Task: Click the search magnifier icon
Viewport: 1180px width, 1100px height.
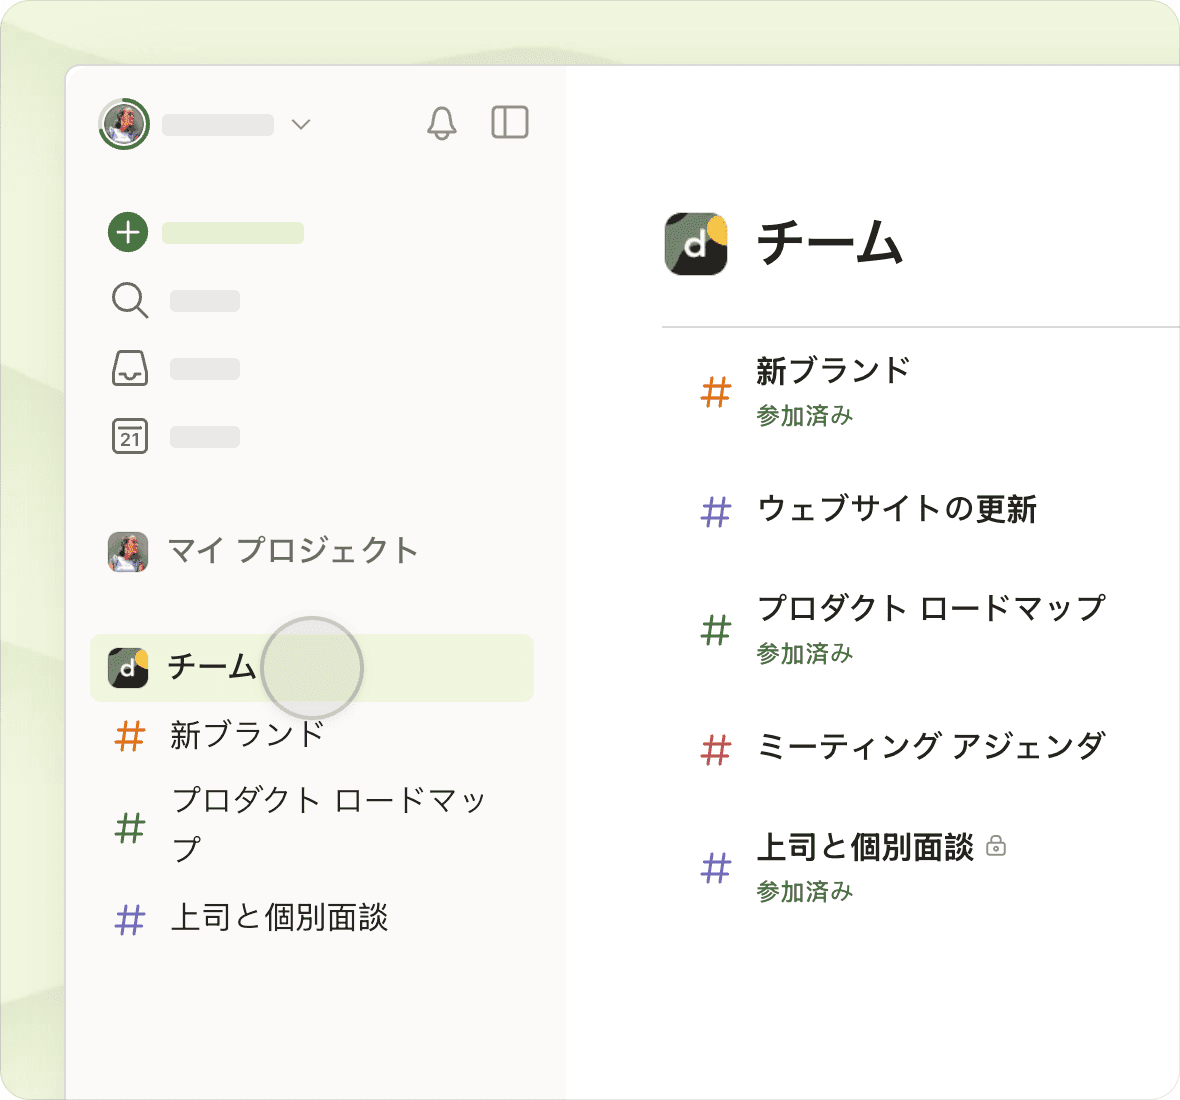Action: [129, 300]
